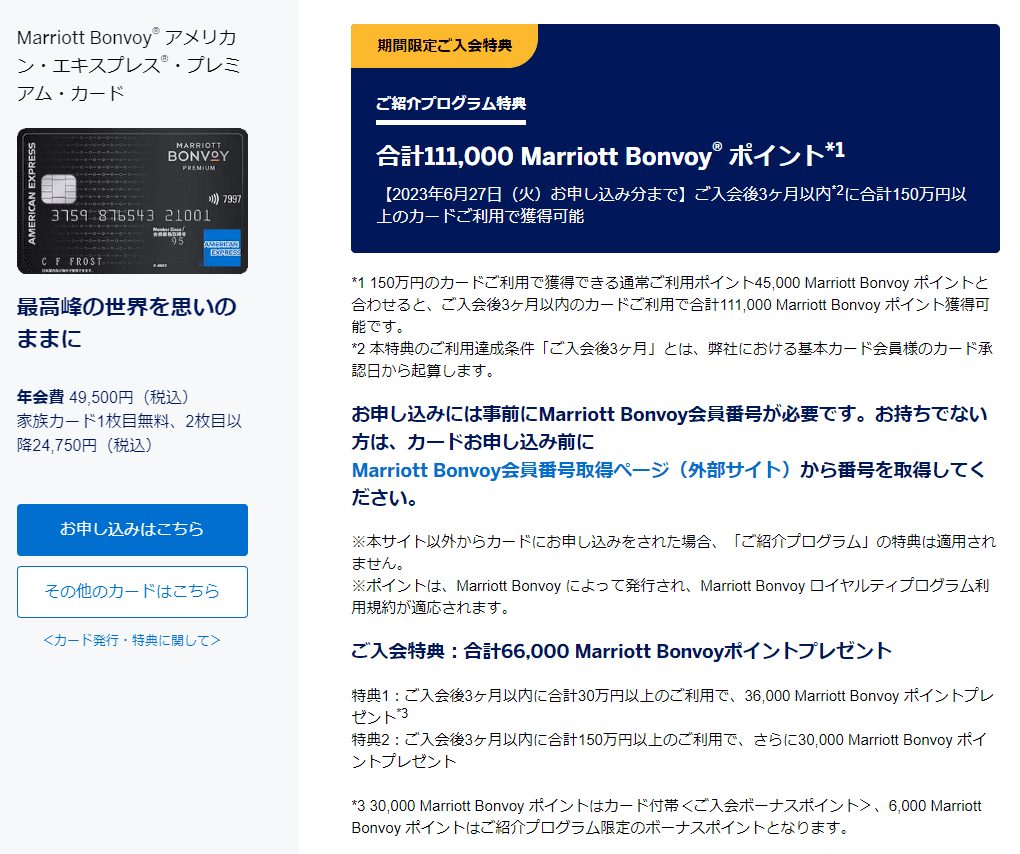This screenshot has width=1020, height=854.
Task: Click the 合計111,000 Marriott Bonvoy ポイント headline
Action: (610, 155)
